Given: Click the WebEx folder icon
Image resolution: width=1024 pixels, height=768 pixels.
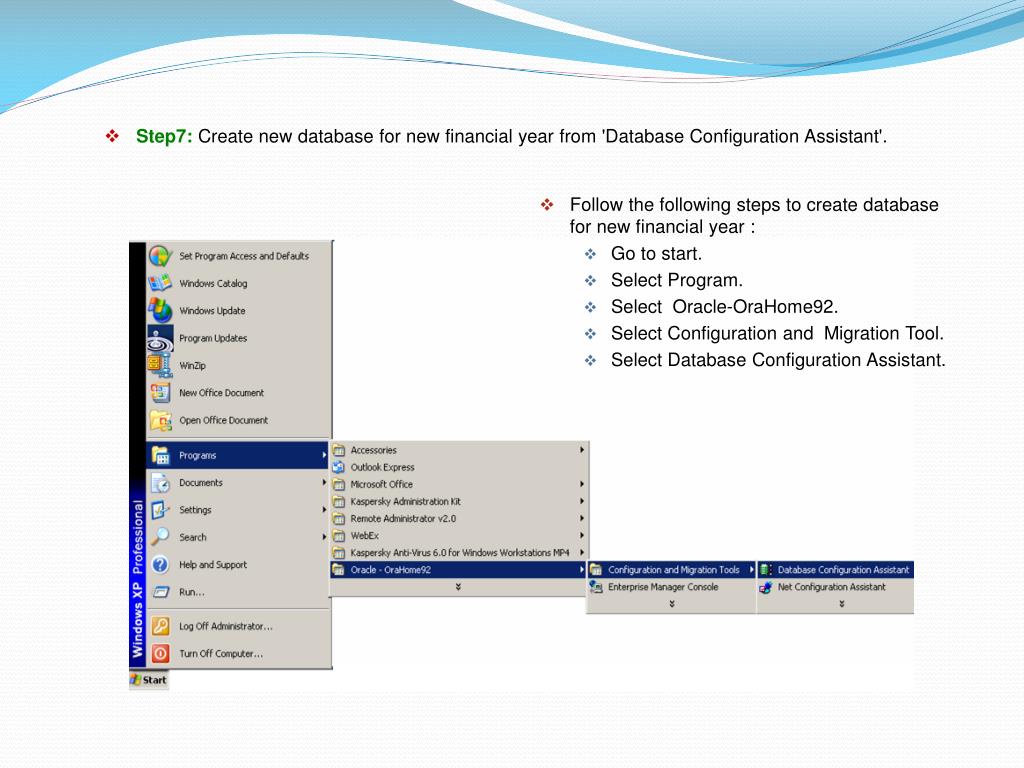Looking at the screenshot, I should coord(338,536).
